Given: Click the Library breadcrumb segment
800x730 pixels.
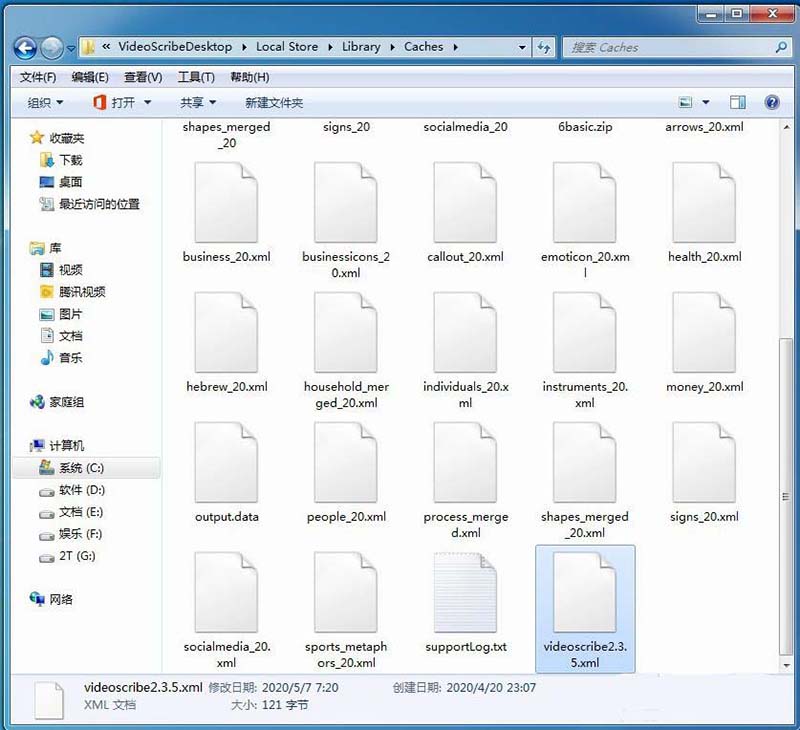Looking at the screenshot, I should pos(361,47).
